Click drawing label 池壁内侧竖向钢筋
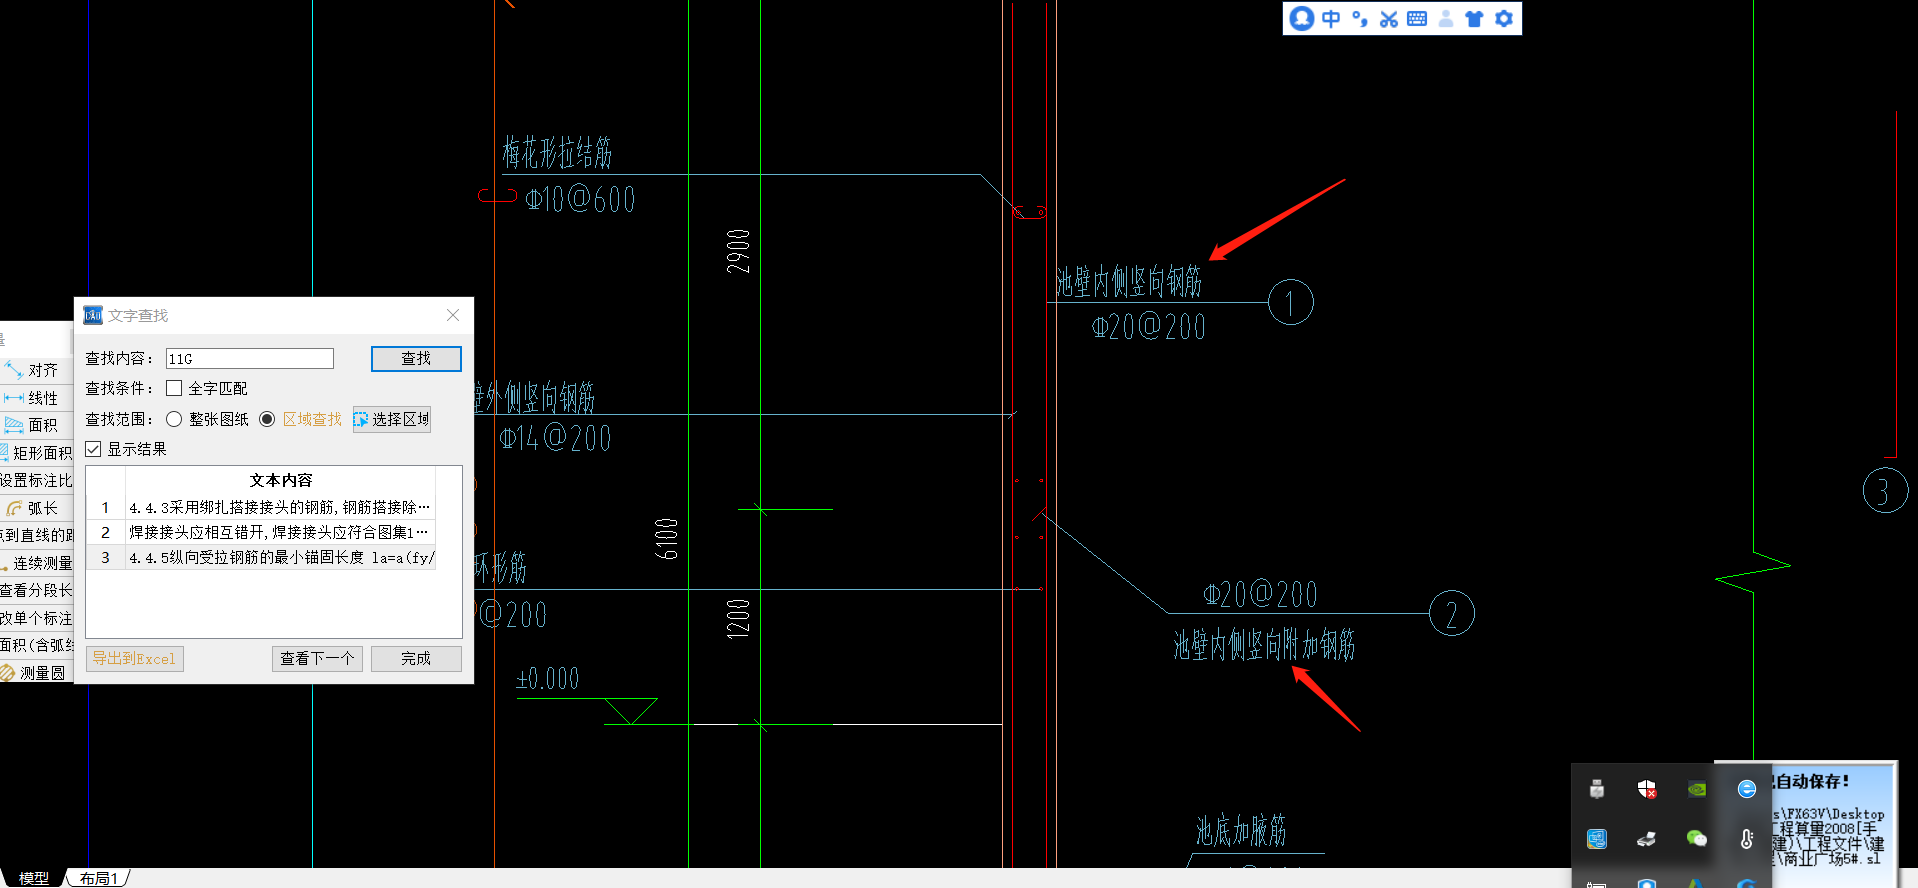1918x888 pixels. 1129,282
